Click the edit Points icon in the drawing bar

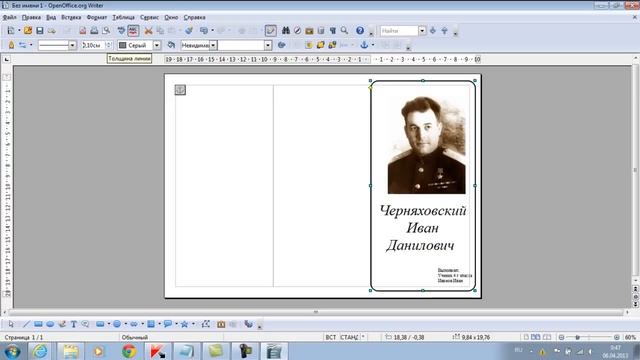206,324
